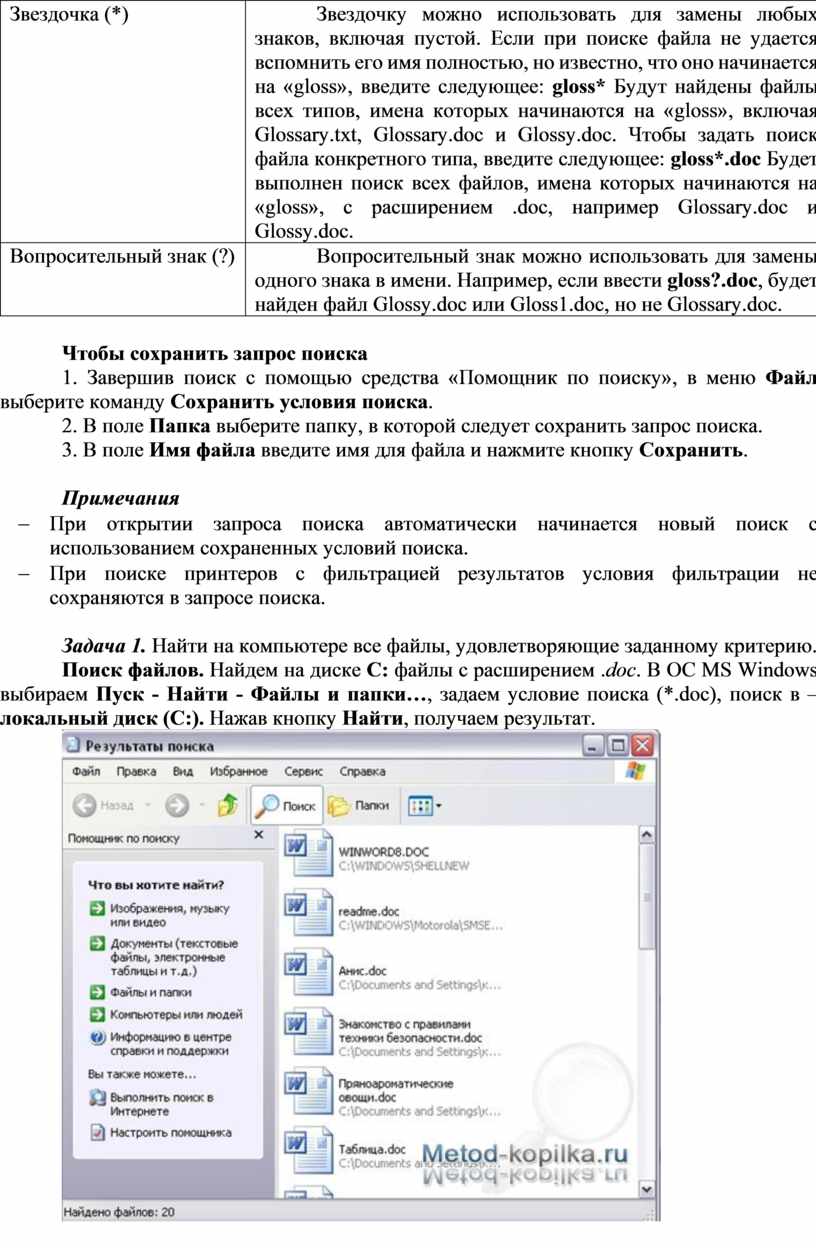Click the Windows flag logo in menu bar

pyautogui.click(x=634, y=771)
